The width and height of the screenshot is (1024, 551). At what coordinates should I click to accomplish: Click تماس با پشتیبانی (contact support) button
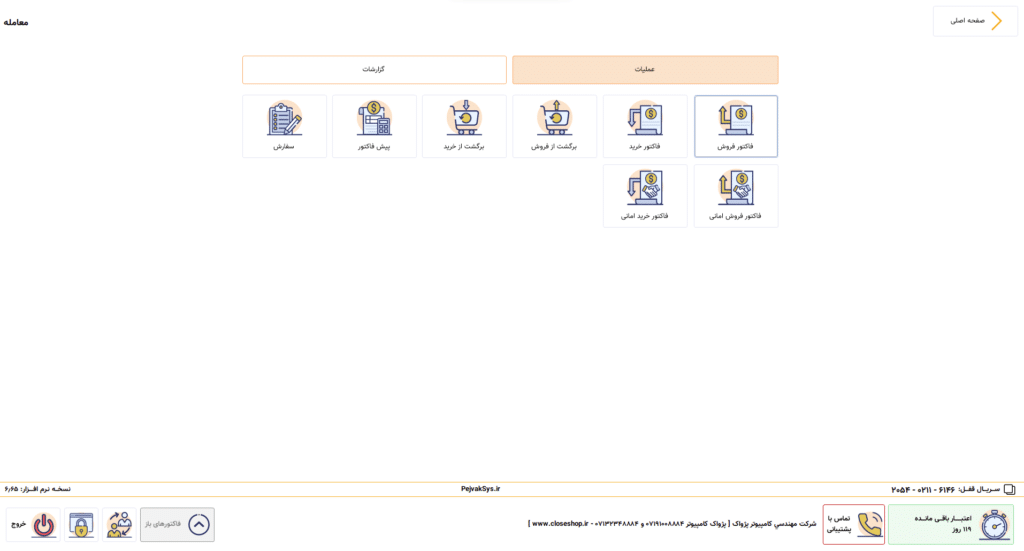pos(854,524)
